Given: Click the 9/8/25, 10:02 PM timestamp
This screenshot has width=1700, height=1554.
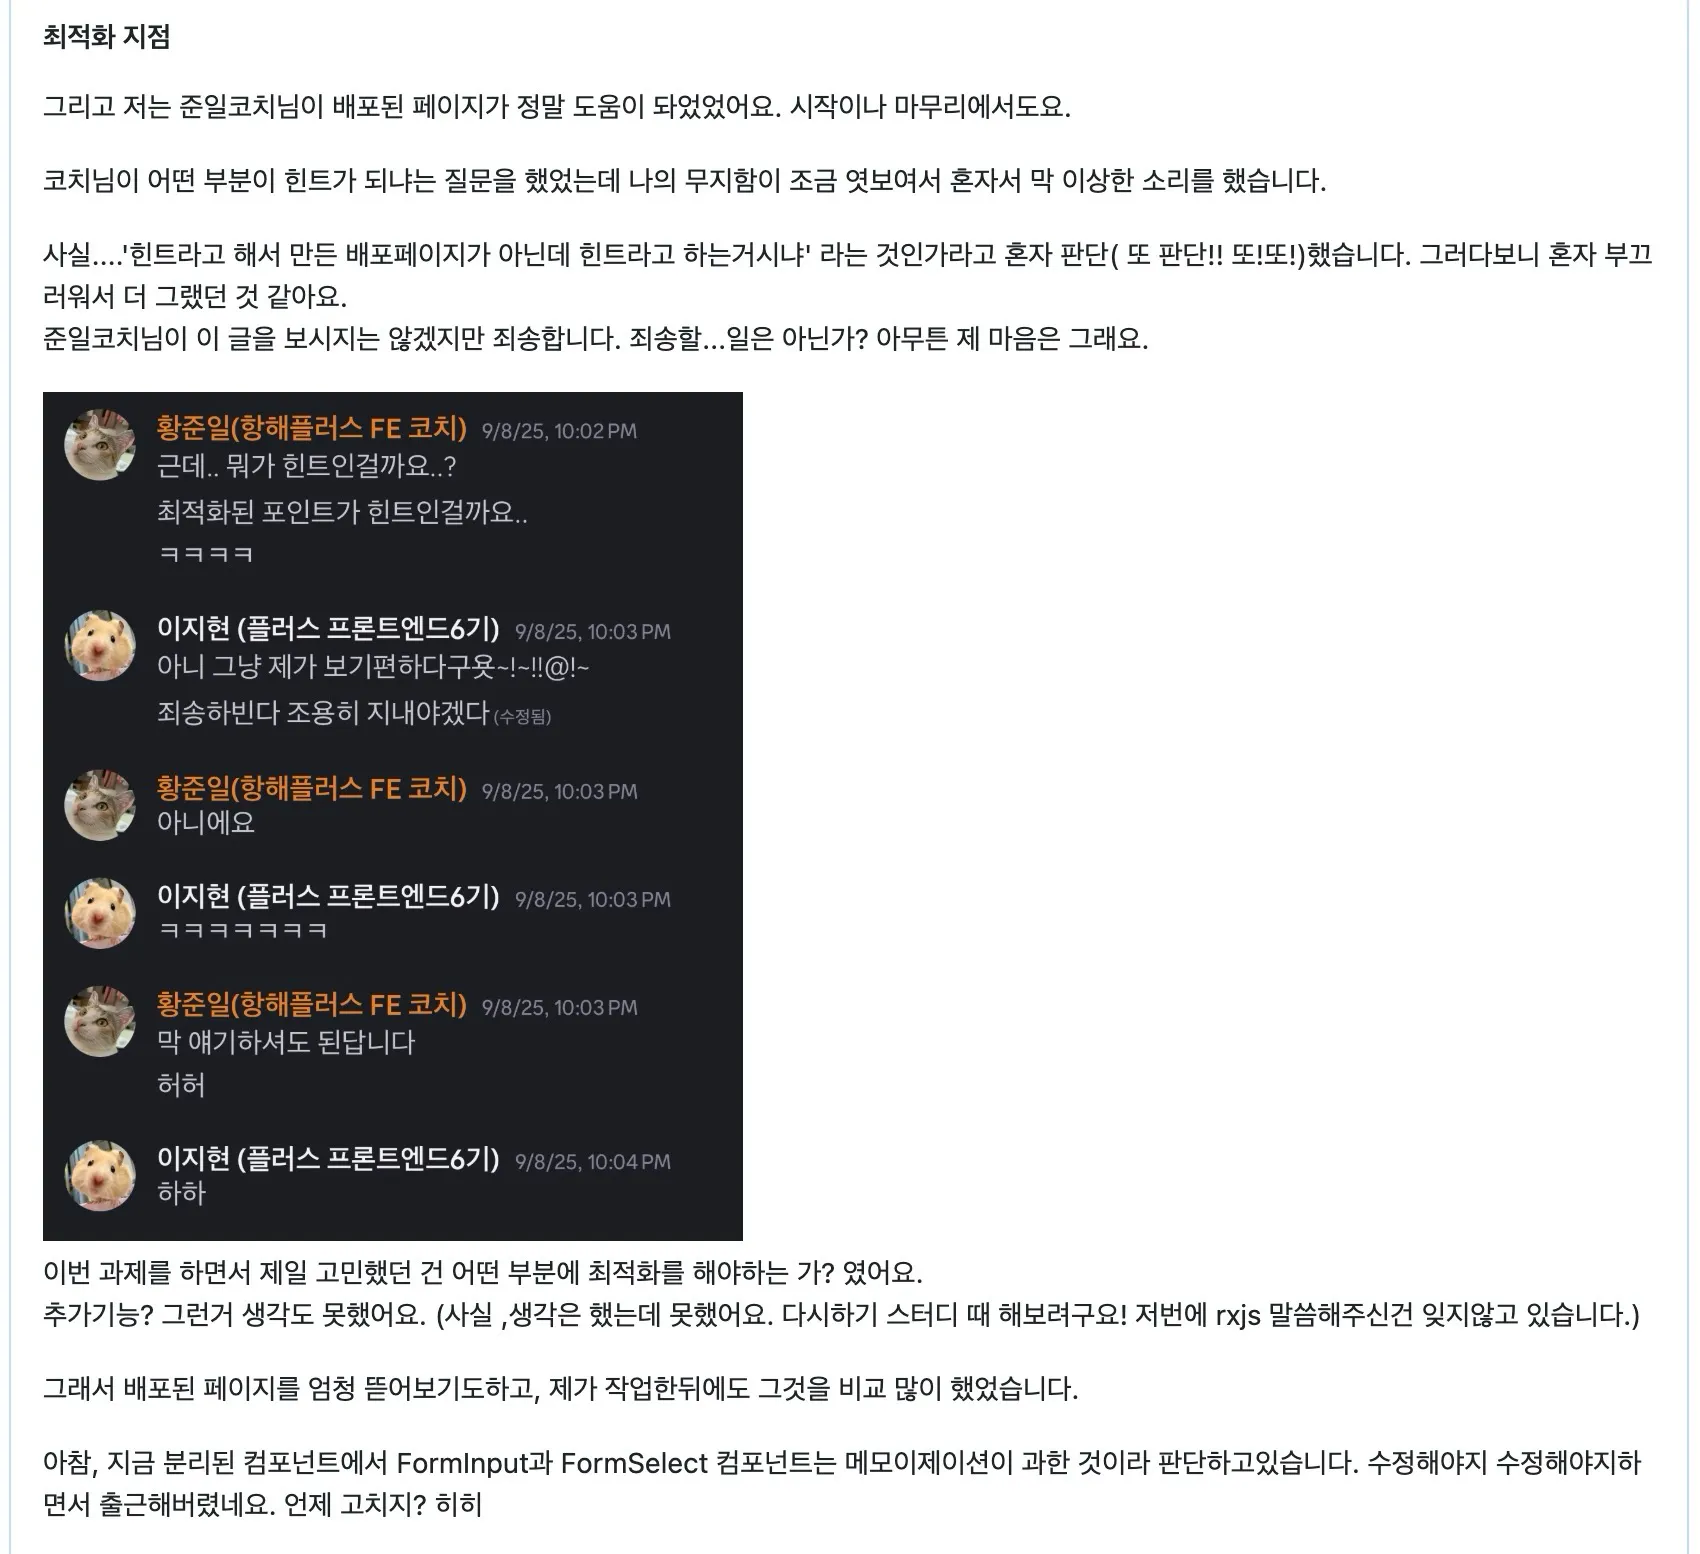Looking at the screenshot, I should pos(559,431).
